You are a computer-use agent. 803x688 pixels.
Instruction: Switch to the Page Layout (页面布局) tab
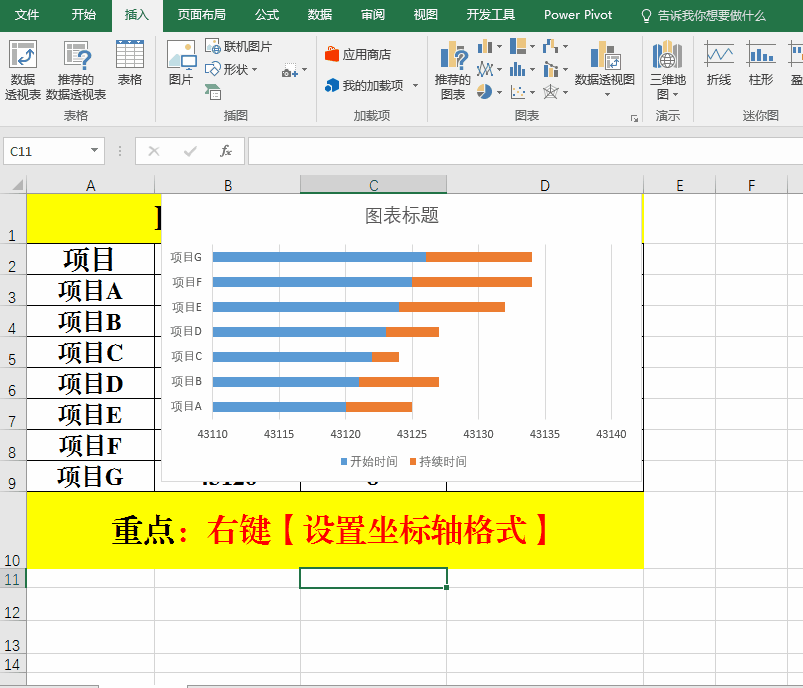tap(201, 15)
